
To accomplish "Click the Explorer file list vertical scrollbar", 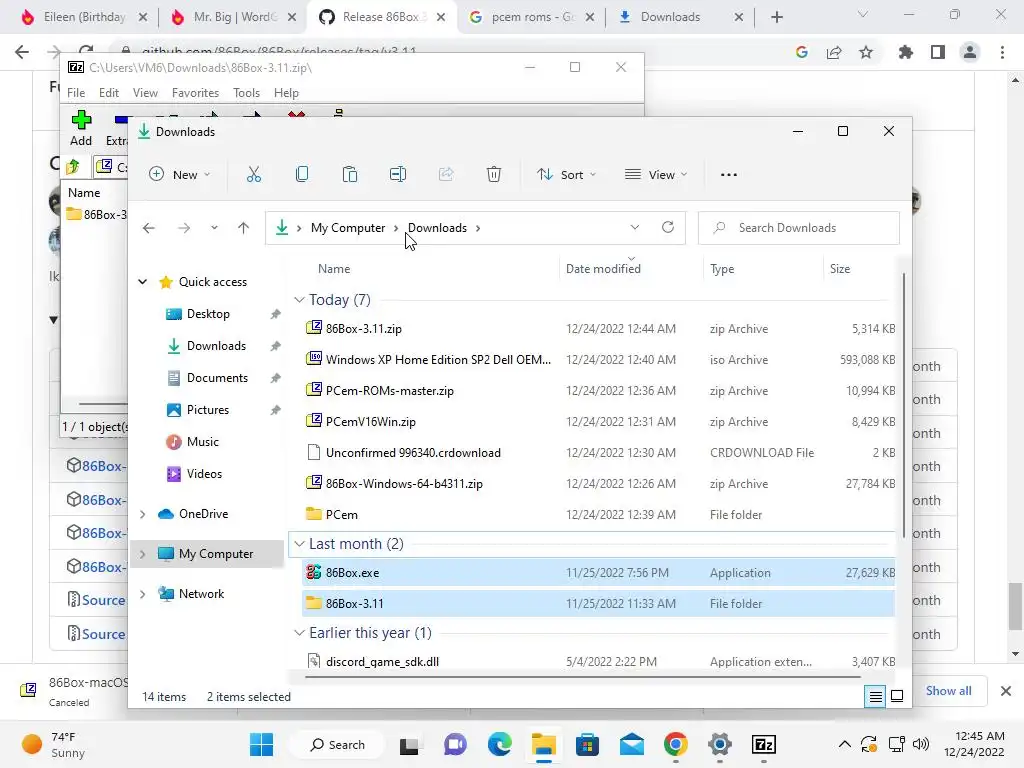I will click(904, 405).
